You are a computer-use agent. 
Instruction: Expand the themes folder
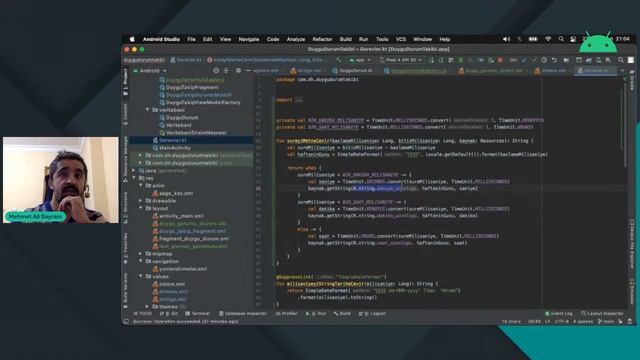(147, 307)
